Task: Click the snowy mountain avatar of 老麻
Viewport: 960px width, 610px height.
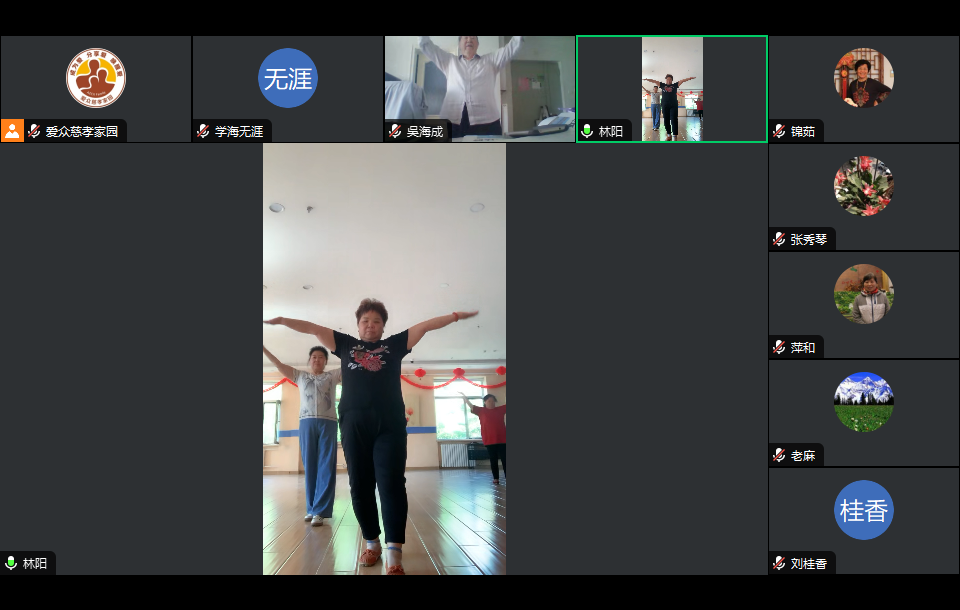Action: click(x=864, y=402)
